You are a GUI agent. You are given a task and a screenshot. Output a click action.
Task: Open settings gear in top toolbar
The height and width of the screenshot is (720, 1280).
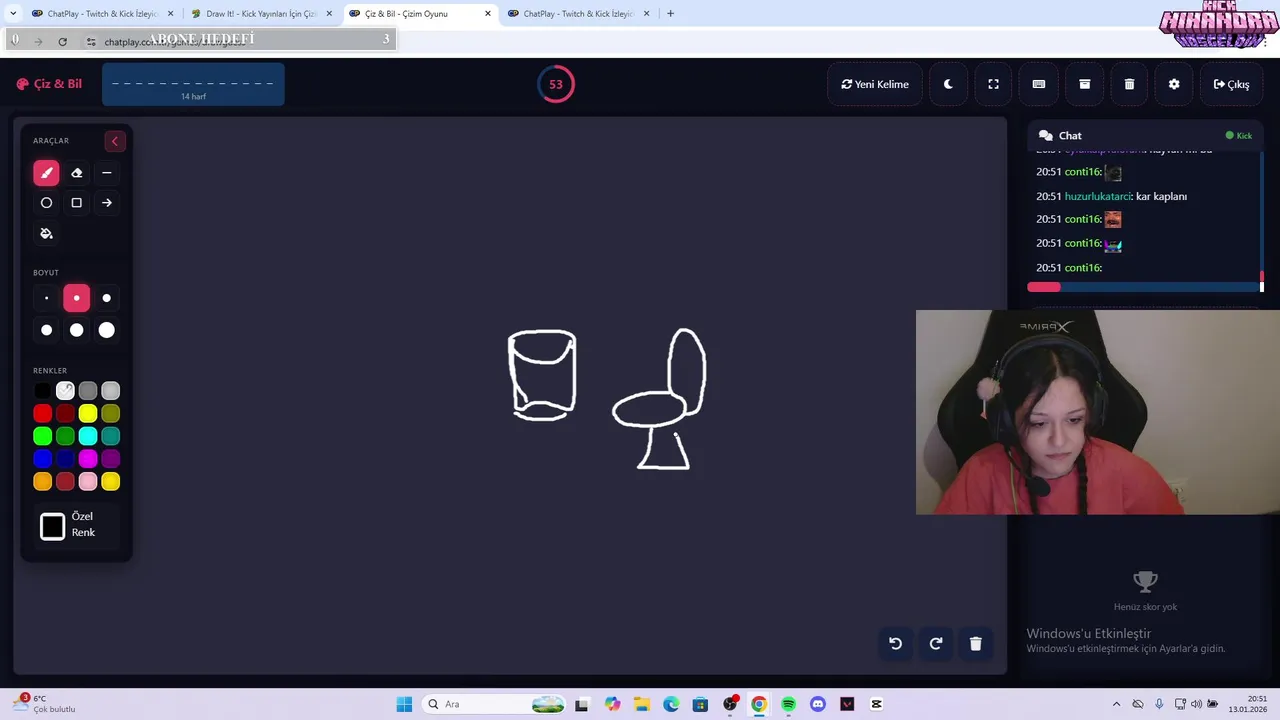[1174, 84]
